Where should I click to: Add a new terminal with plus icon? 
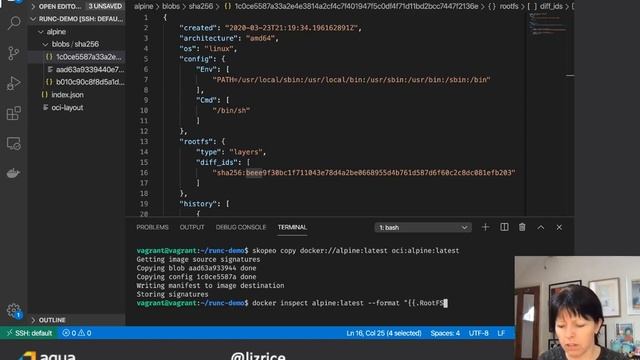(485, 227)
